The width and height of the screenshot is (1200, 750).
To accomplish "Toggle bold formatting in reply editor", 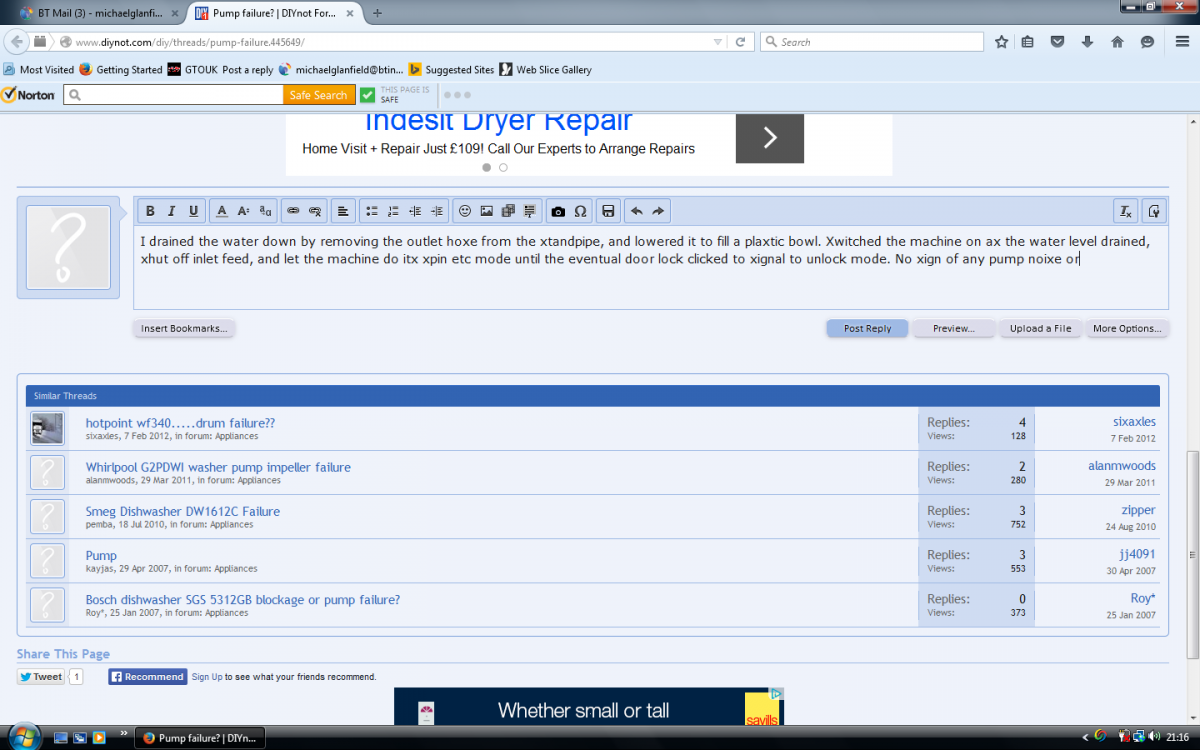I will [x=150, y=211].
